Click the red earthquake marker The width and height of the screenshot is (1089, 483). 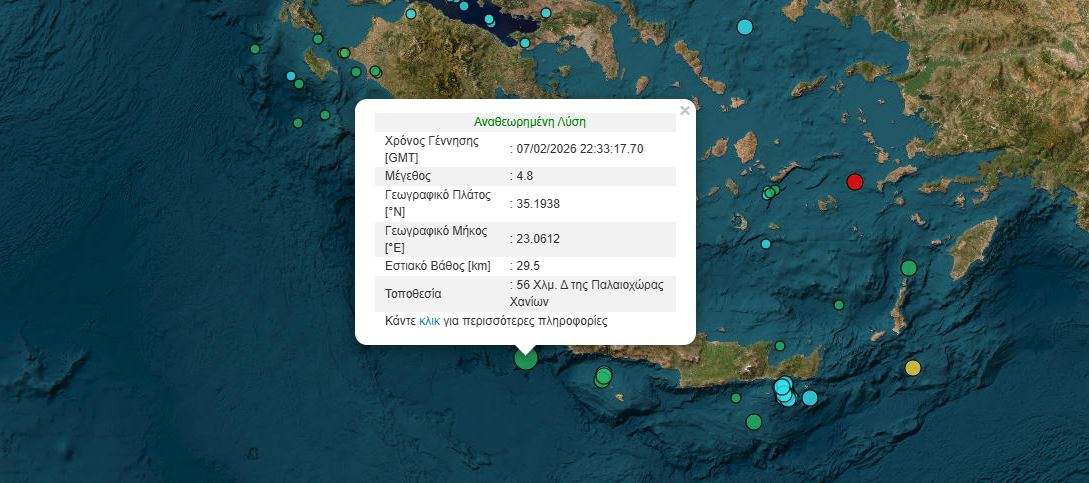coord(854,181)
